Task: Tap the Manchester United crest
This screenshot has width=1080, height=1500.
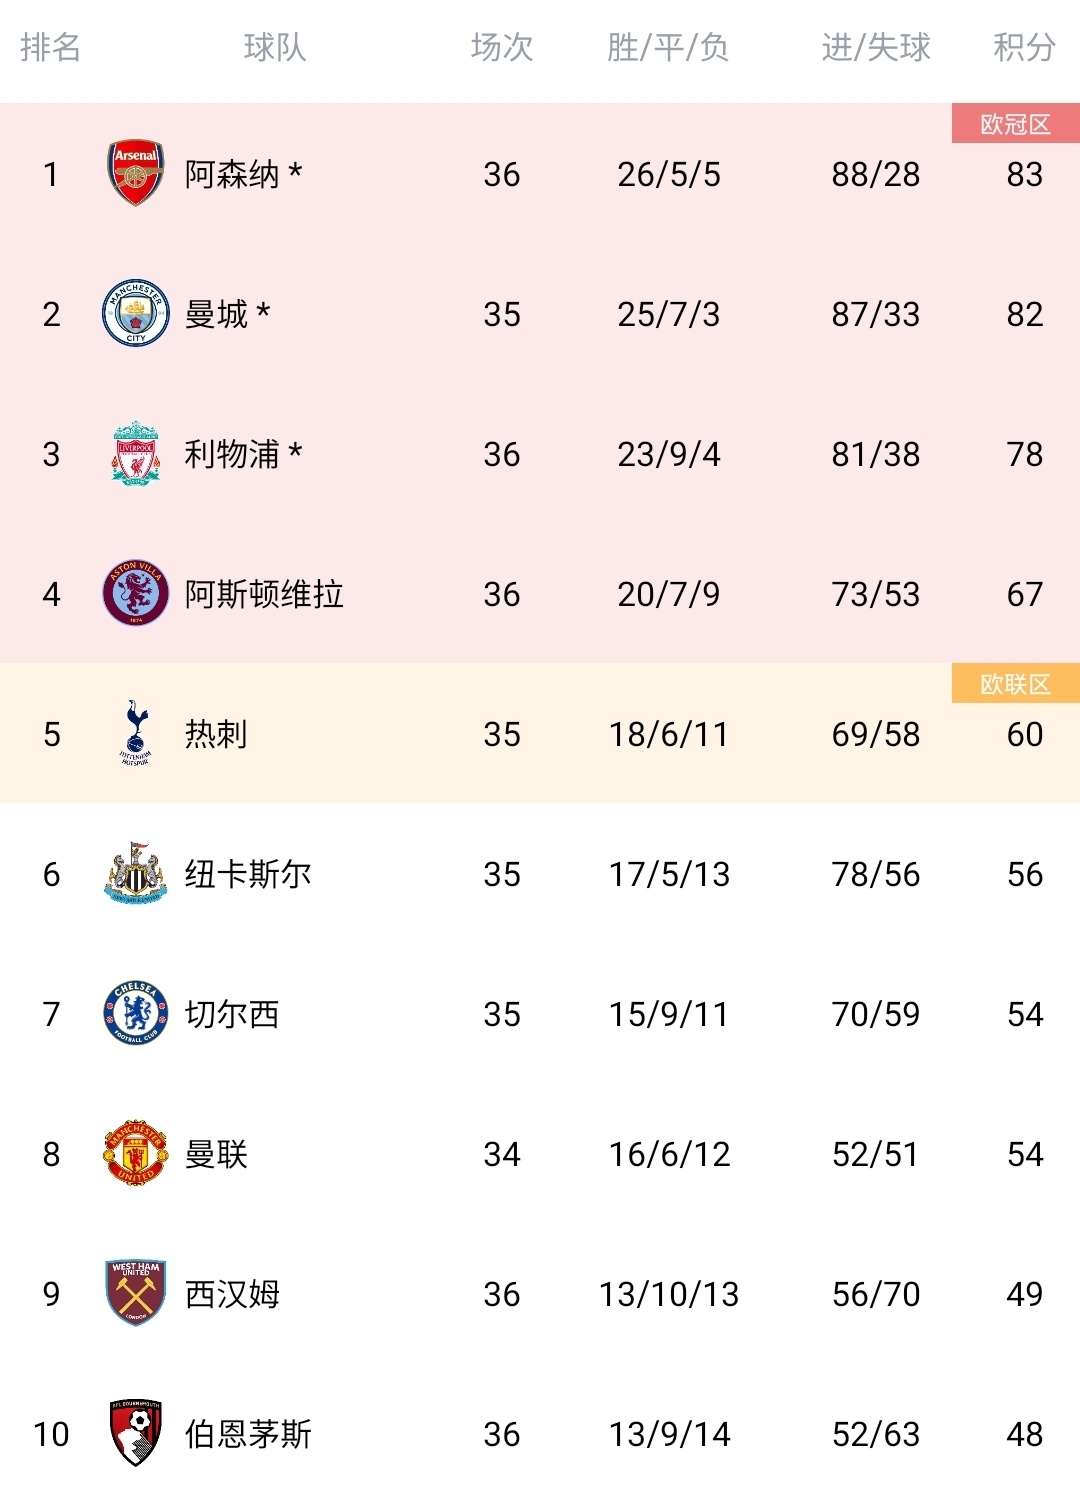Action: pos(135,1154)
